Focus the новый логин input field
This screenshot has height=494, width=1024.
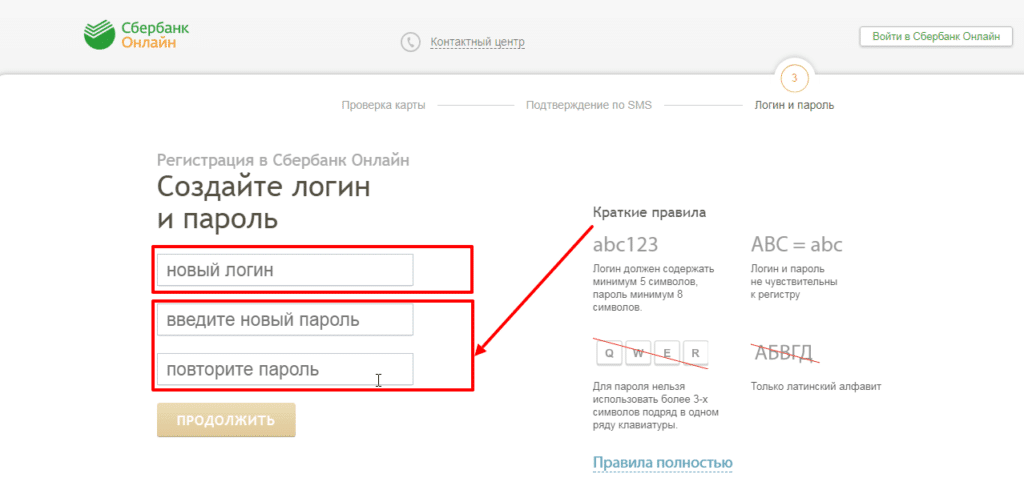tap(285, 270)
